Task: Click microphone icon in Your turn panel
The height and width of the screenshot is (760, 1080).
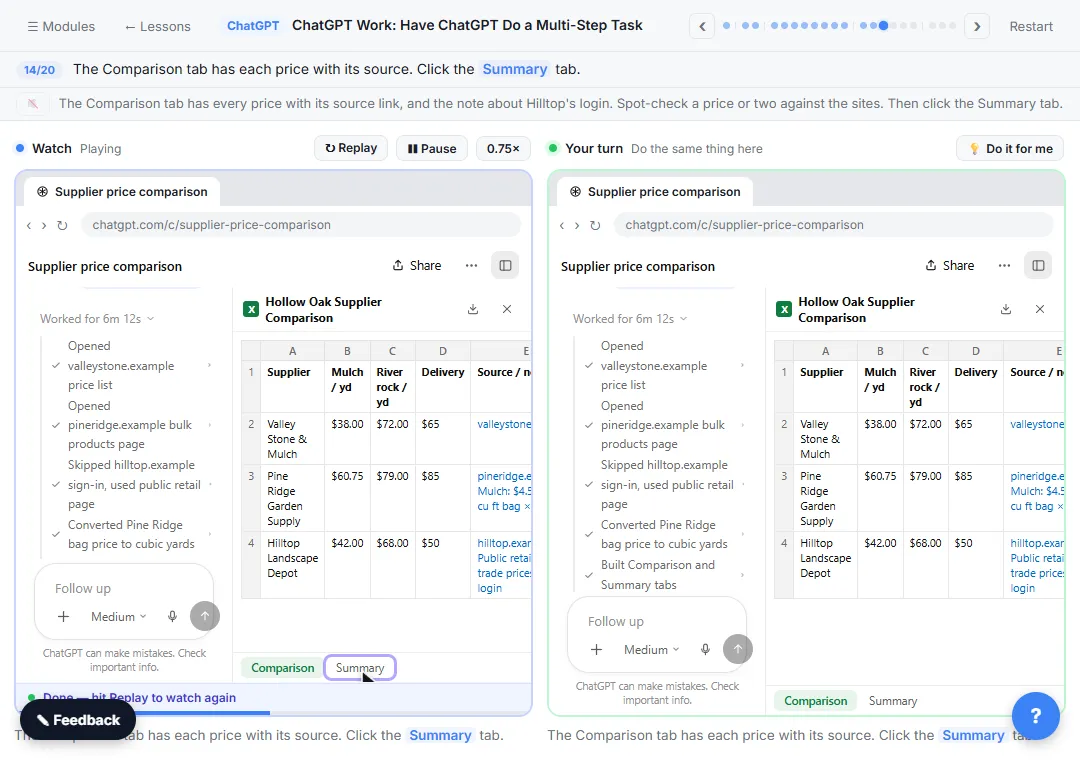Action: coord(705,650)
